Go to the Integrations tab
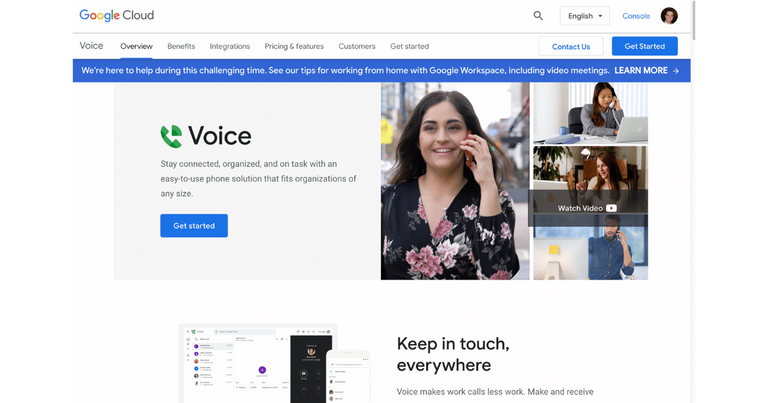 (x=230, y=46)
